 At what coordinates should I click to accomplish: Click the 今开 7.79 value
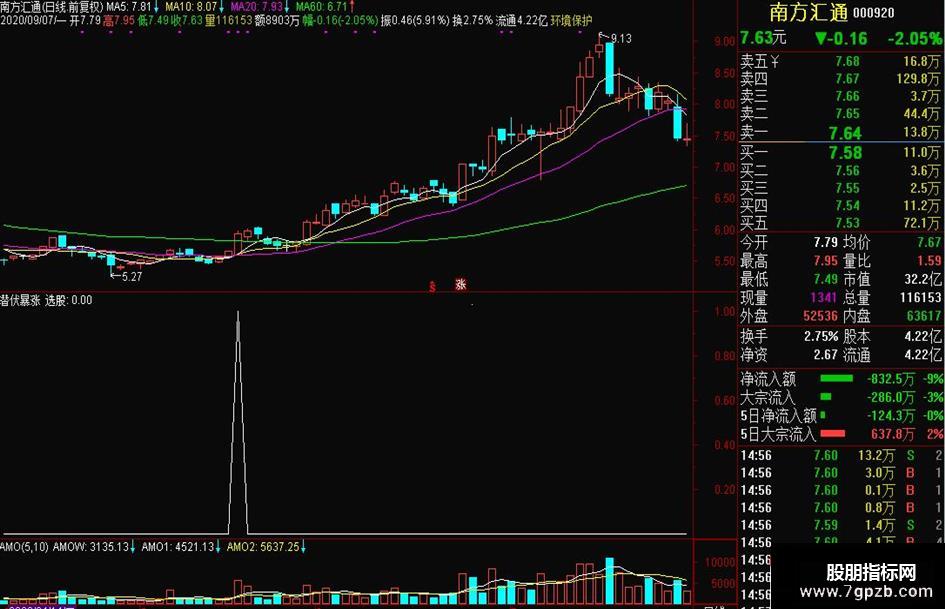point(825,242)
